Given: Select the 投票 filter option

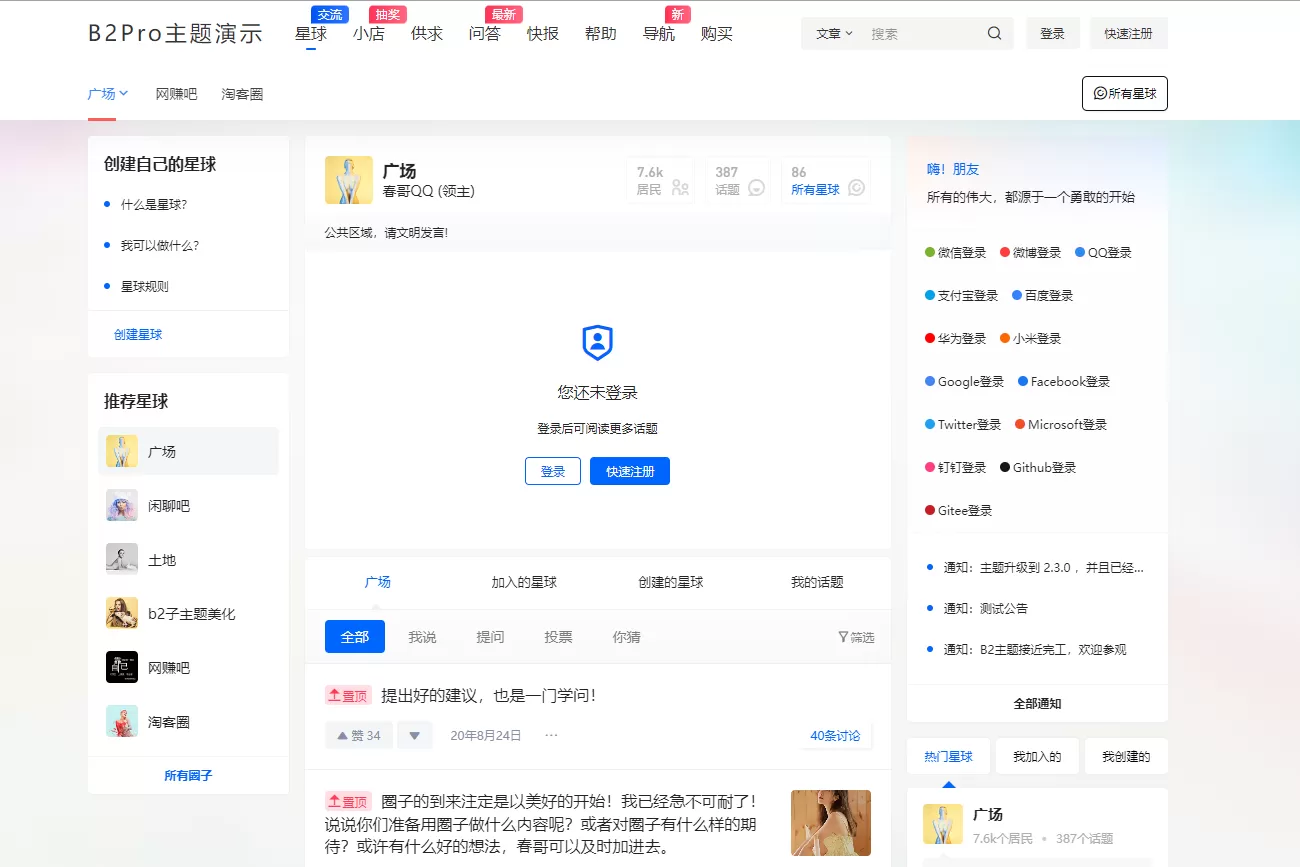Looking at the screenshot, I should coord(558,637).
